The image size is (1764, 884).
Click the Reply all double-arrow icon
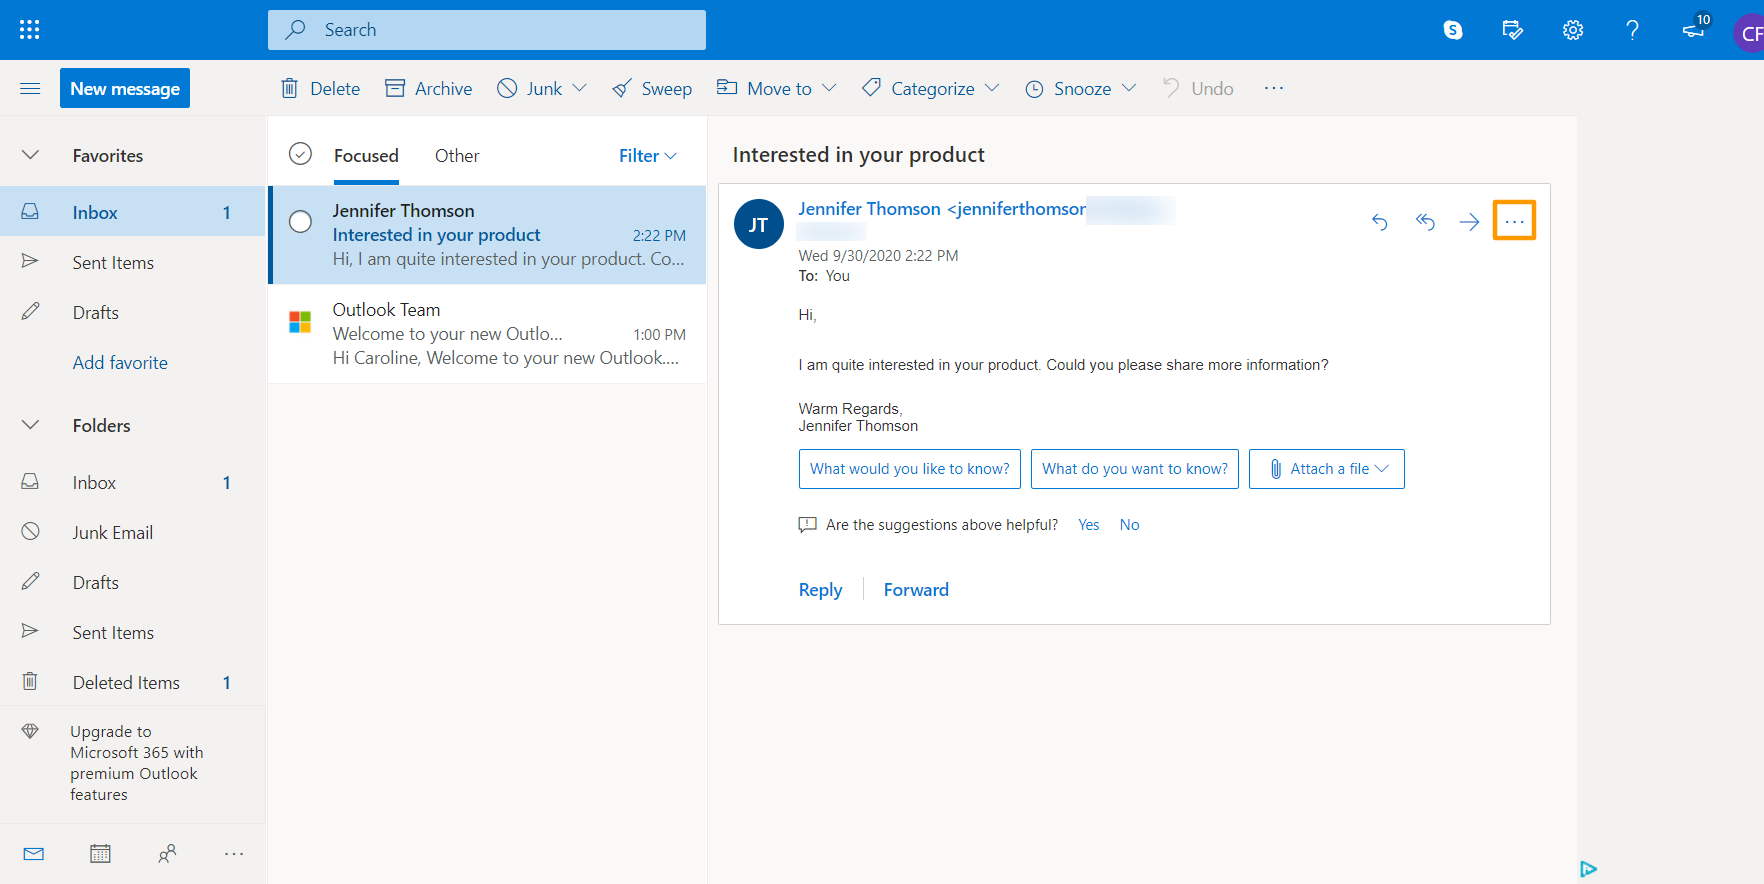[x=1425, y=222]
